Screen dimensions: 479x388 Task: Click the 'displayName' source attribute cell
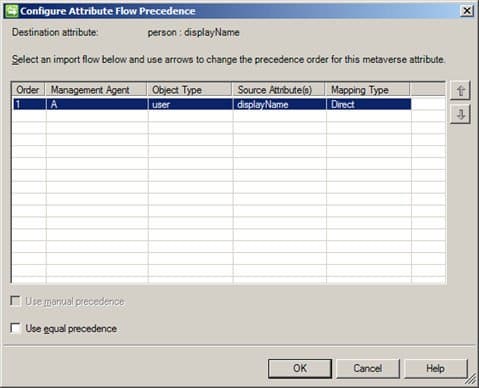pyautogui.click(x=279, y=104)
